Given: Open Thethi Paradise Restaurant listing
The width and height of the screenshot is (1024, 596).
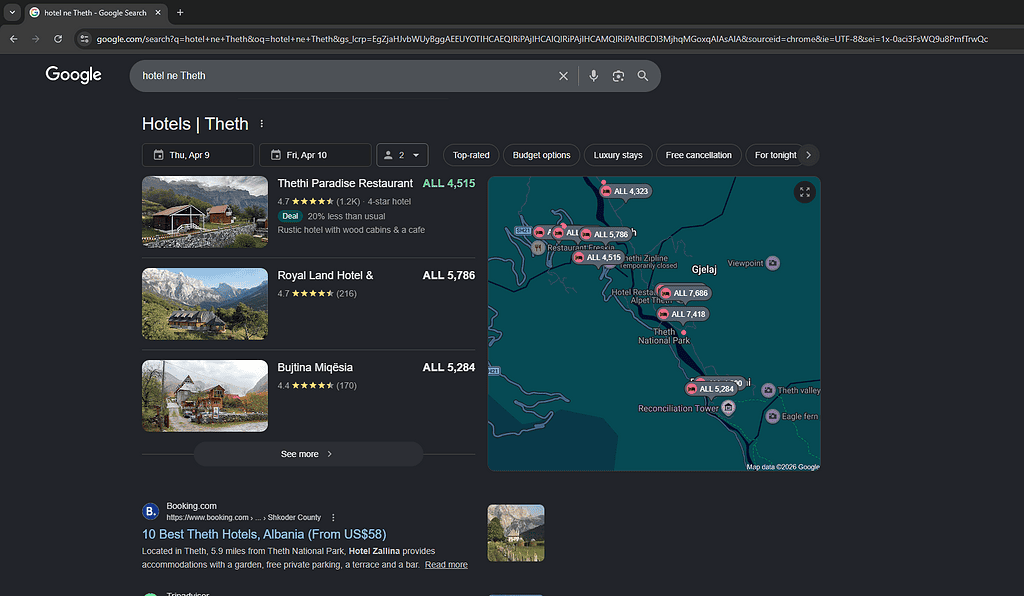Looking at the screenshot, I should pyautogui.click(x=345, y=183).
